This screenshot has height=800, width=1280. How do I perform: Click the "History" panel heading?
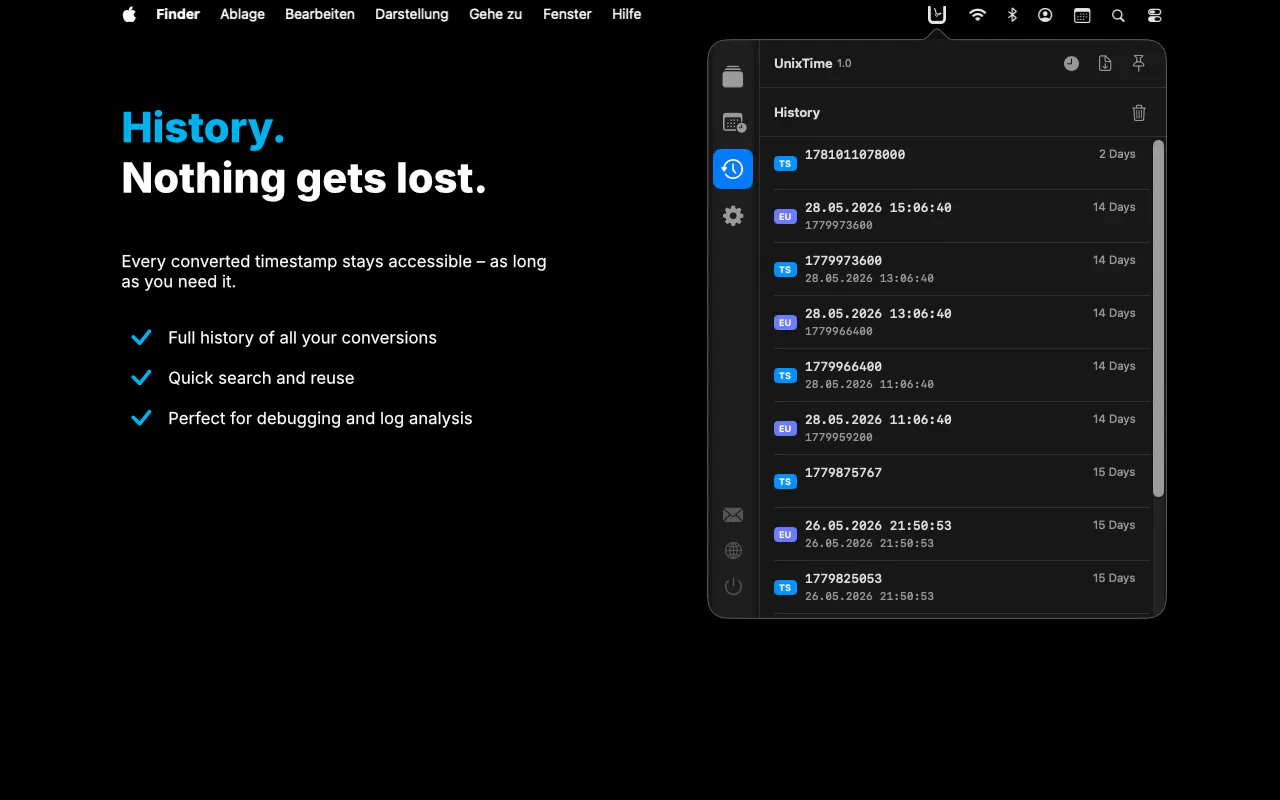tap(797, 113)
